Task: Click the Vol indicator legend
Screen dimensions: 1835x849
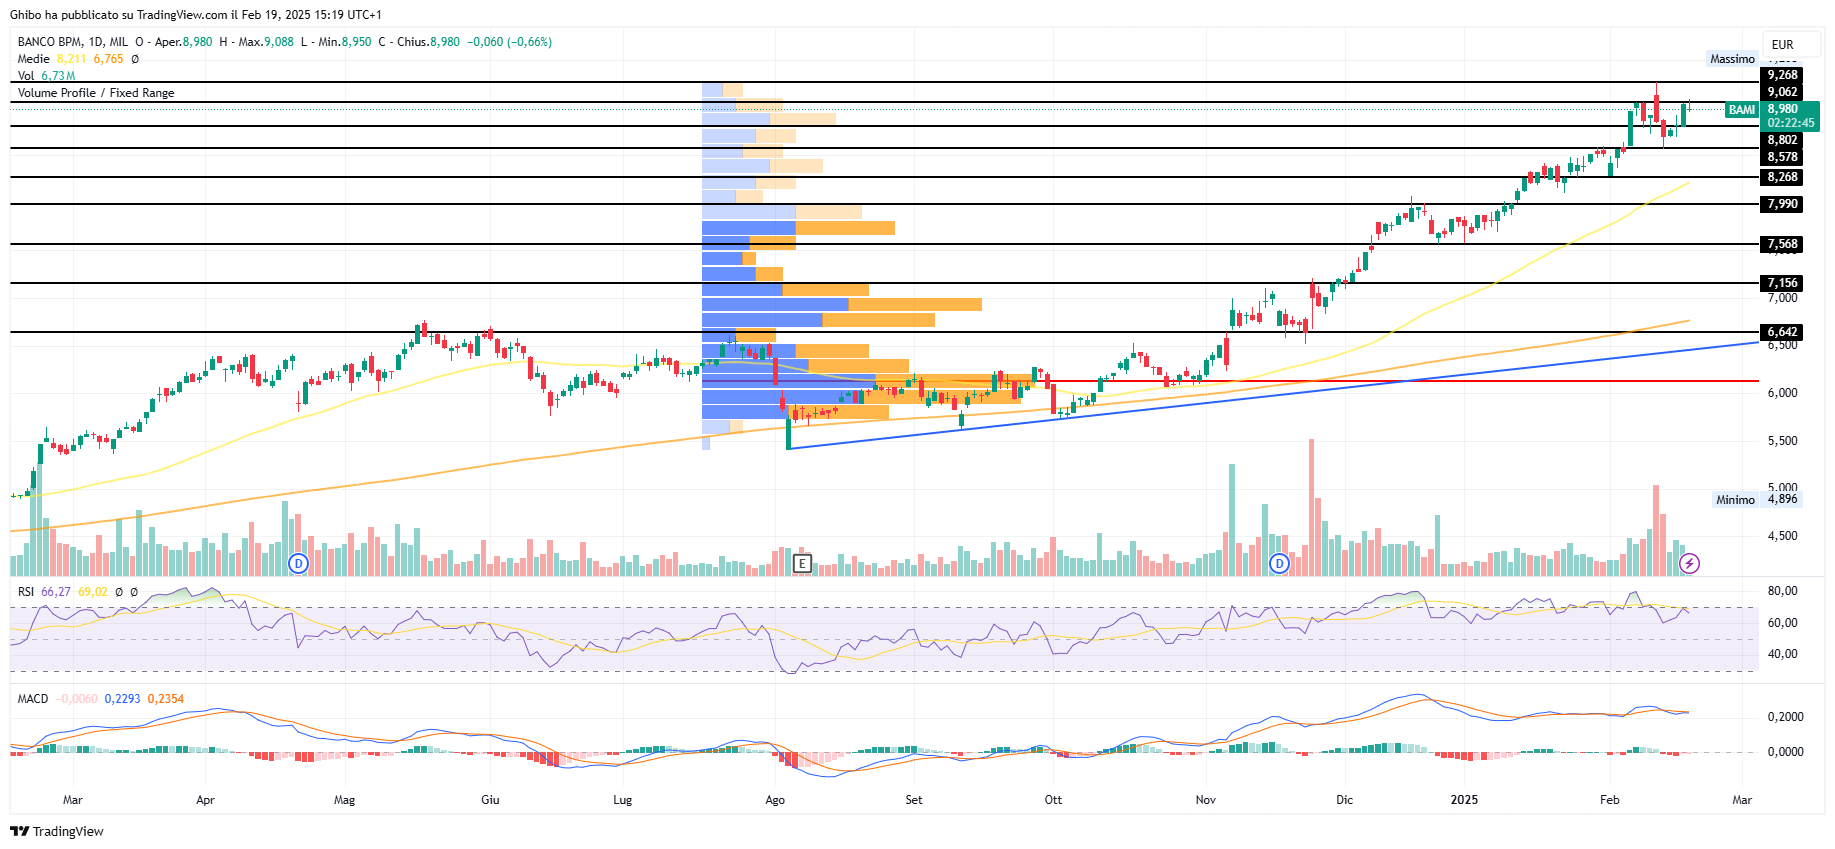Action: tap(25, 76)
